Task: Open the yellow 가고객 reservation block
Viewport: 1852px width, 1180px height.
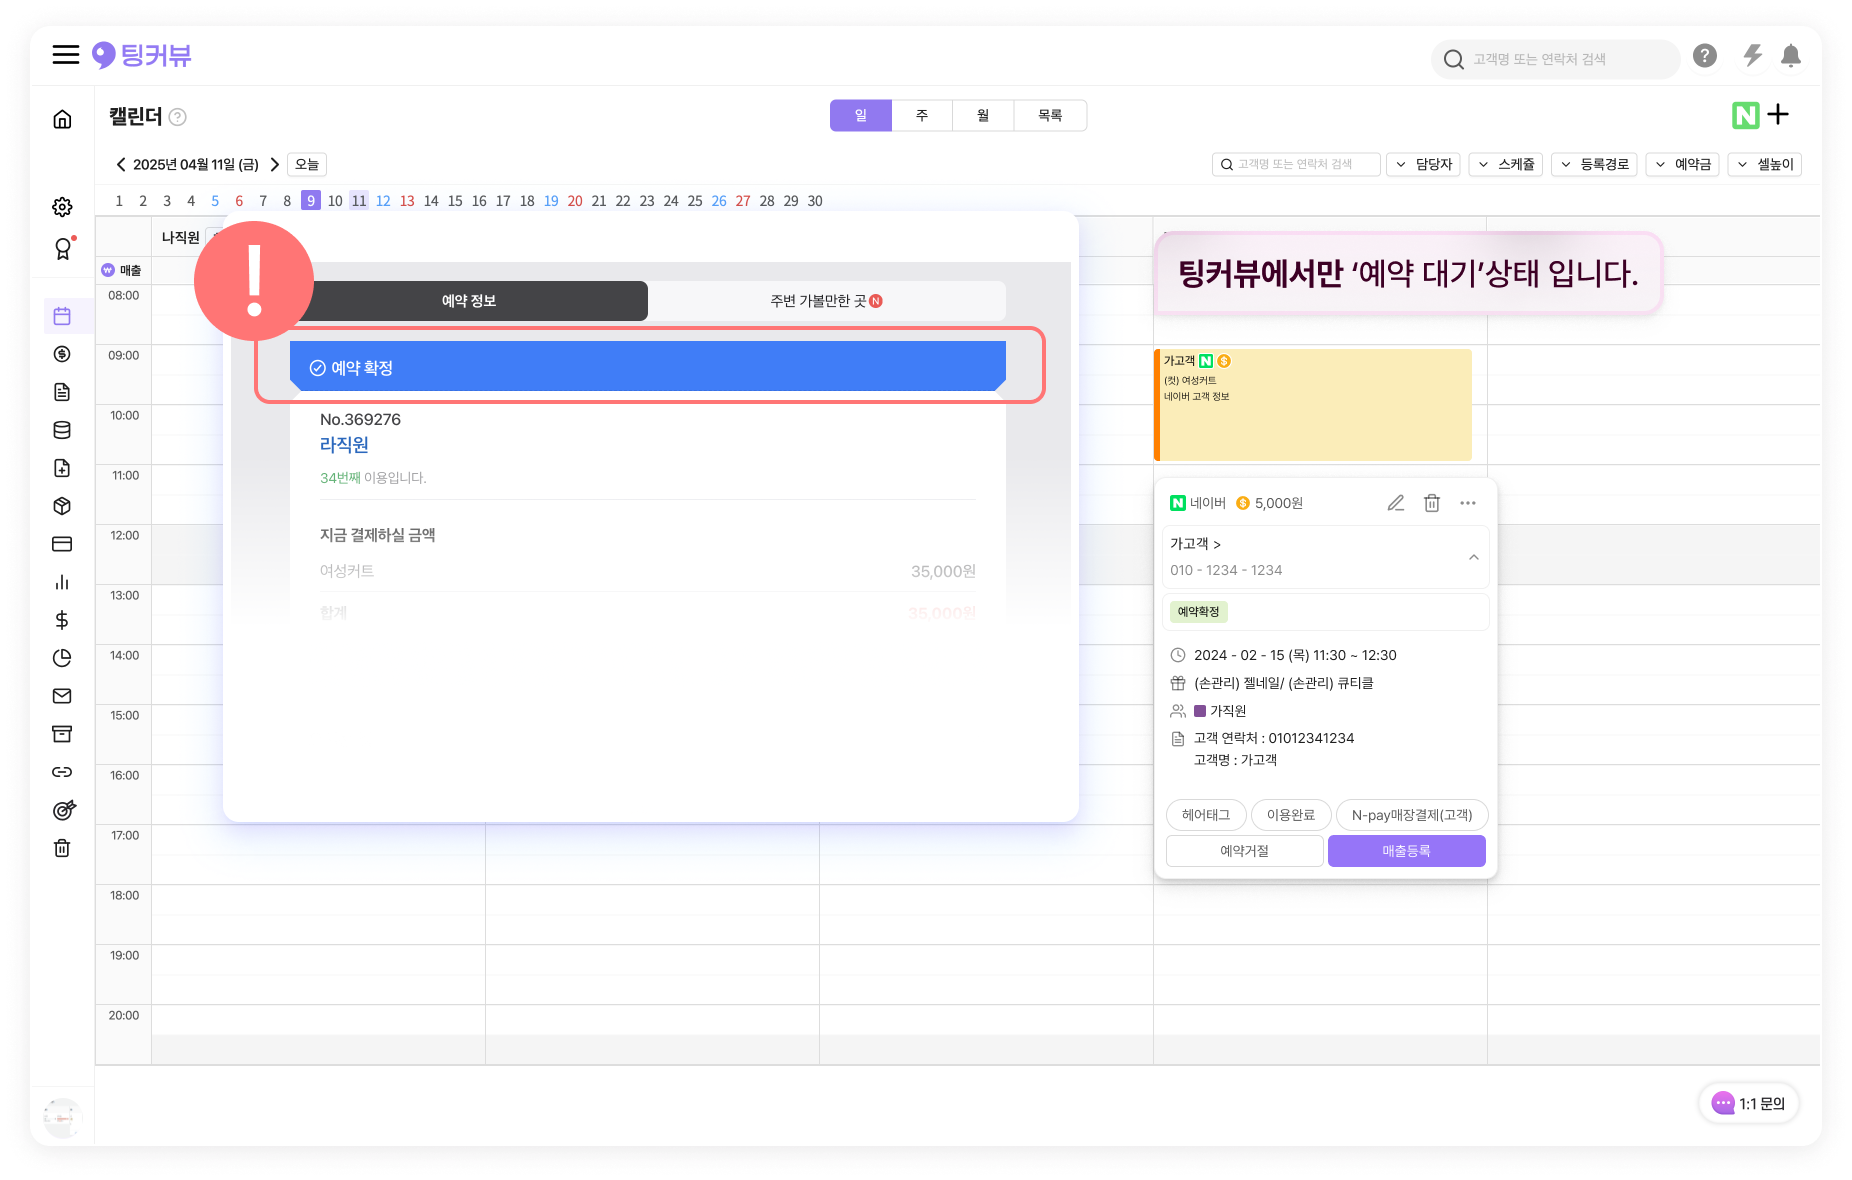Action: coord(1313,405)
